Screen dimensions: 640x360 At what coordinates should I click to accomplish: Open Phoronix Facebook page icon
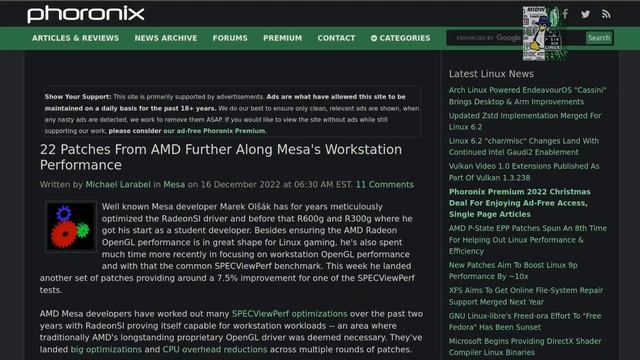565,14
